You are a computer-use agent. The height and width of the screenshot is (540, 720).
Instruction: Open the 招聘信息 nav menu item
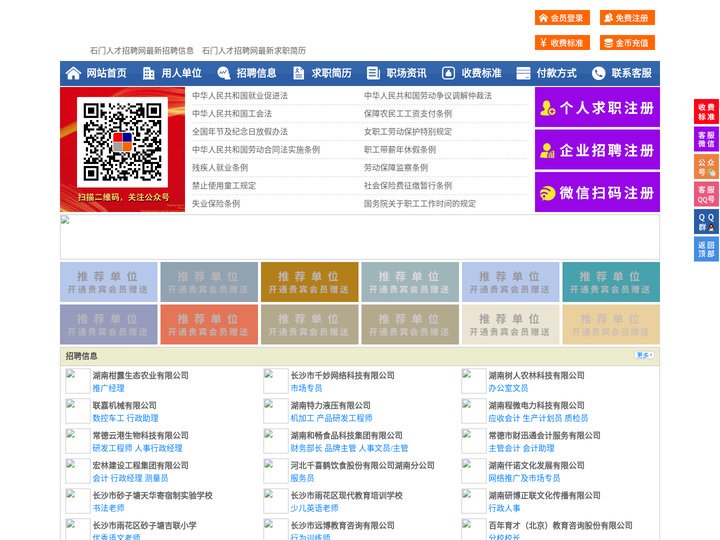coord(256,73)
